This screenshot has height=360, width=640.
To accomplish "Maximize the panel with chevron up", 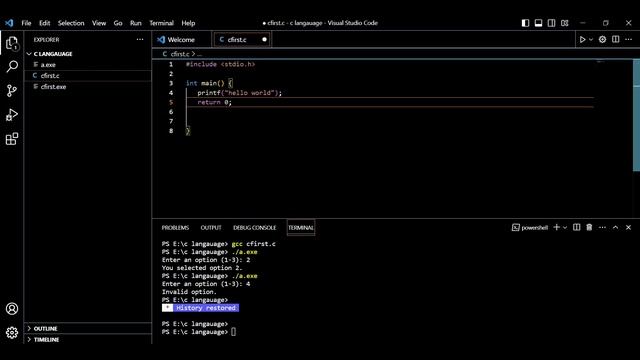I will [616, 227].
